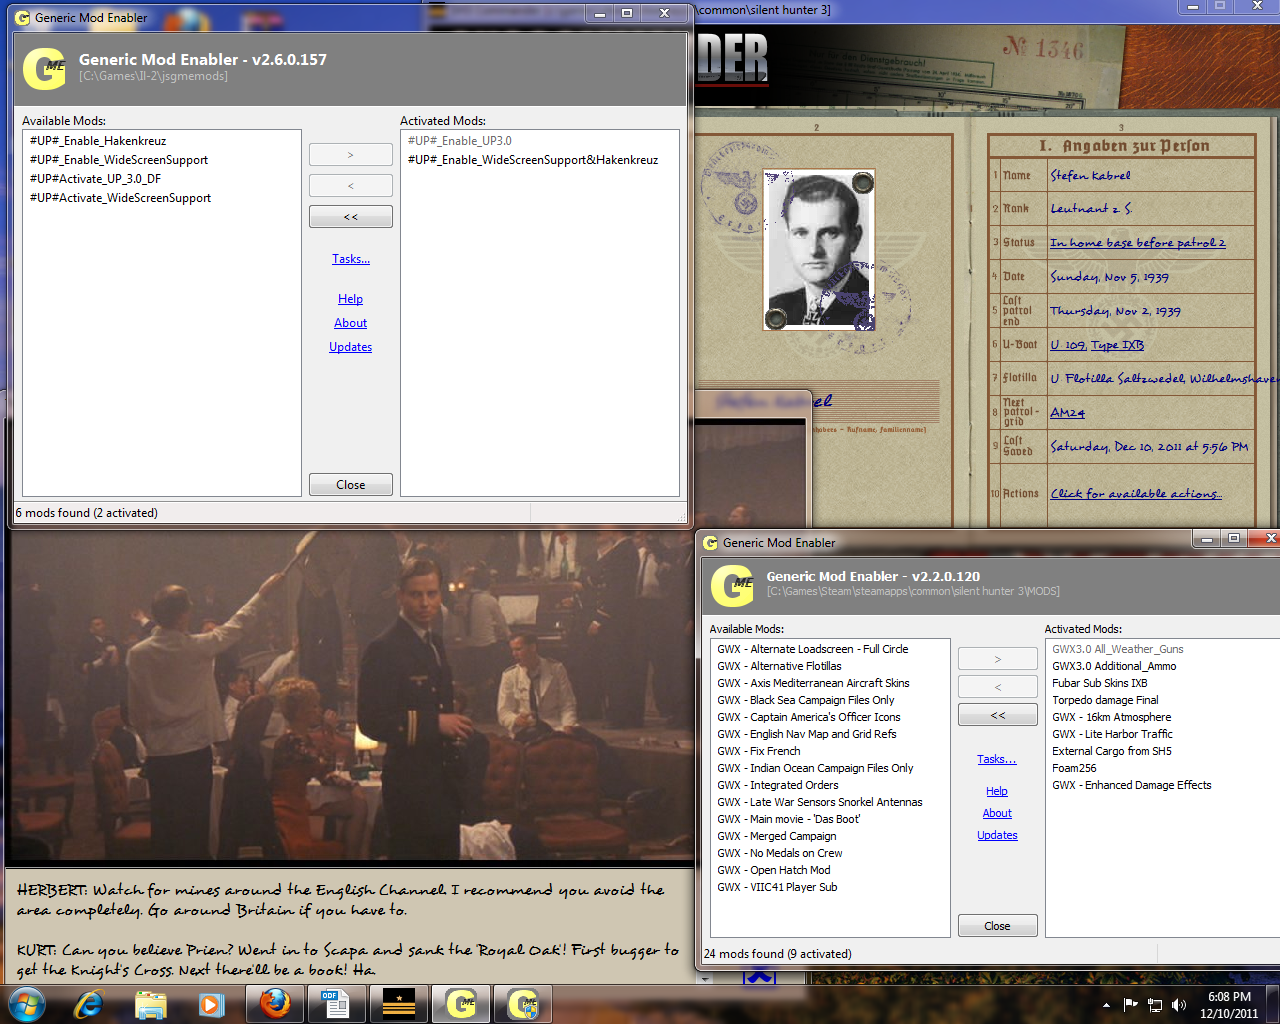Click disable-all '<<' button in bottom-right window
This screenshot has width=1280, height=1024.
(x=998, y=715)
